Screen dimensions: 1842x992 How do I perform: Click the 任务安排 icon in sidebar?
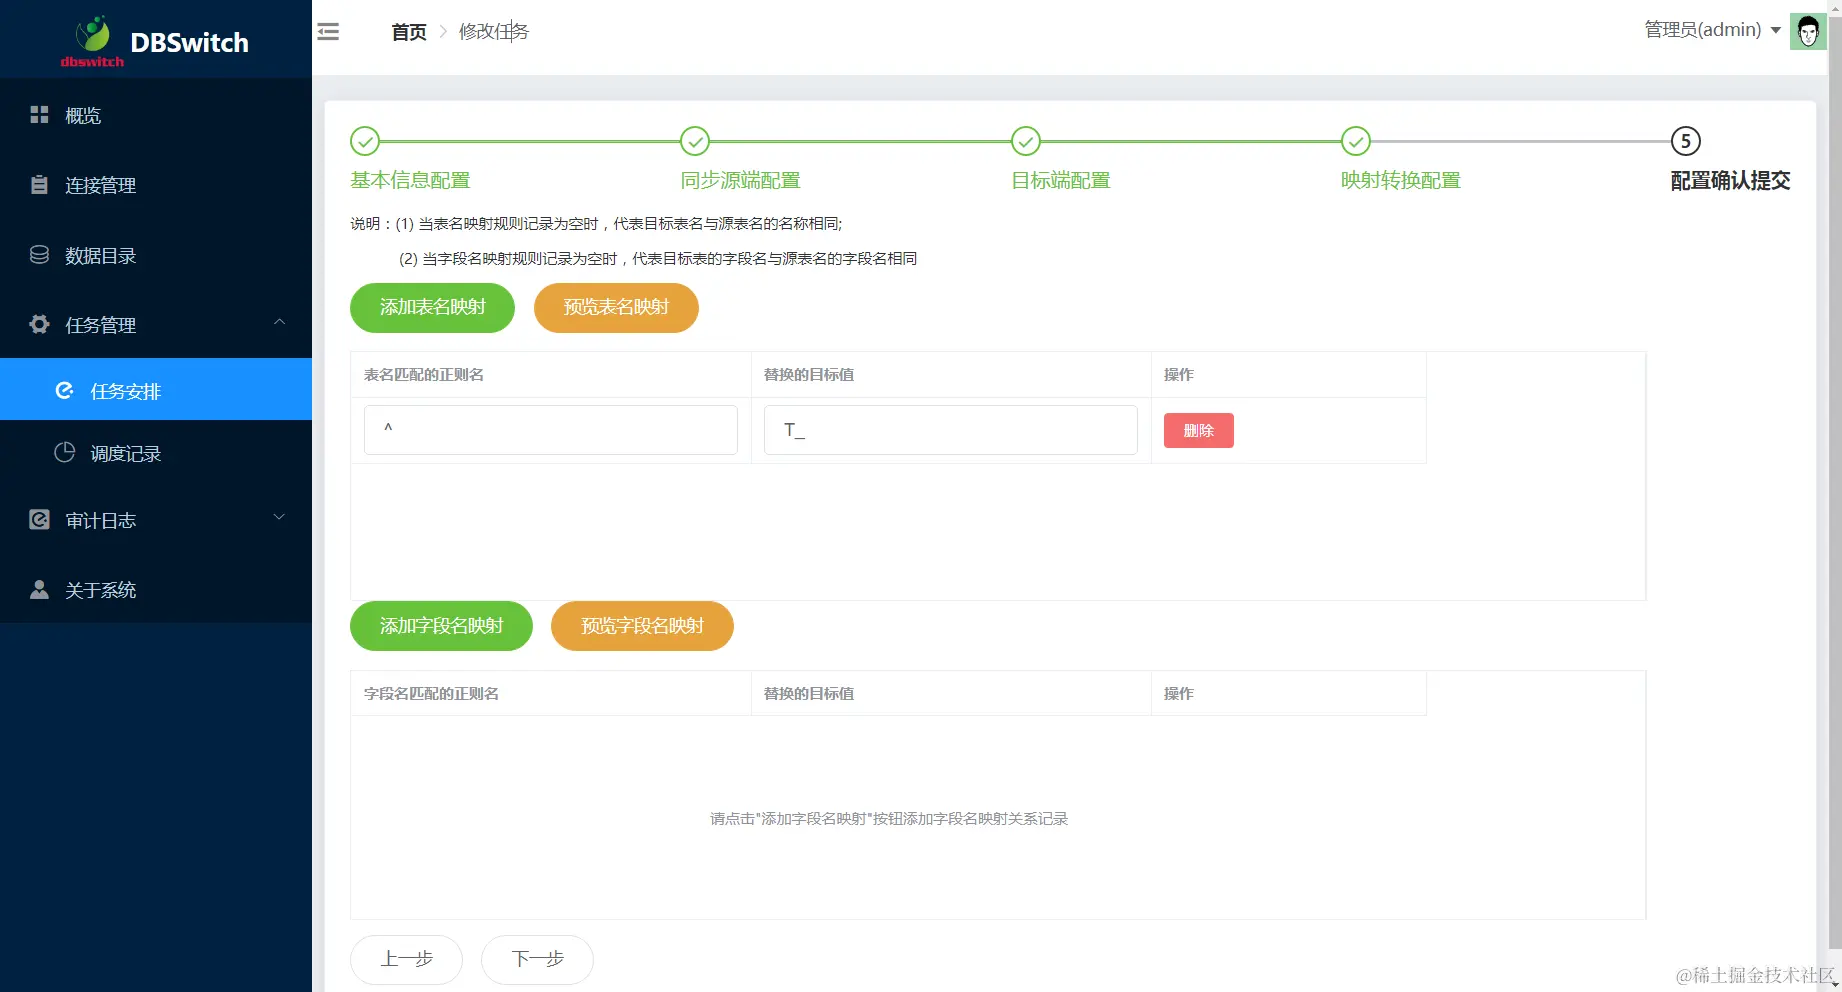click(66, 390)
